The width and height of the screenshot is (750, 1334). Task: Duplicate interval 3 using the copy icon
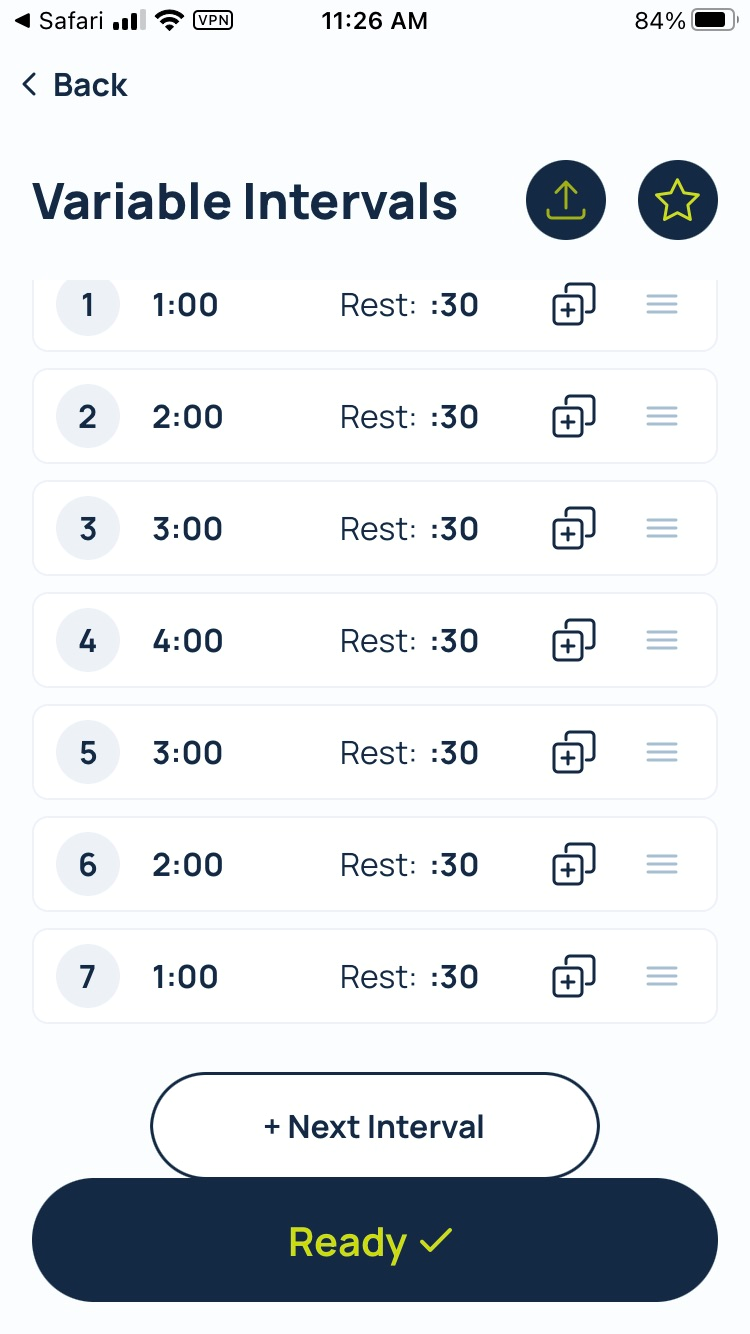(x=573, y=528)
